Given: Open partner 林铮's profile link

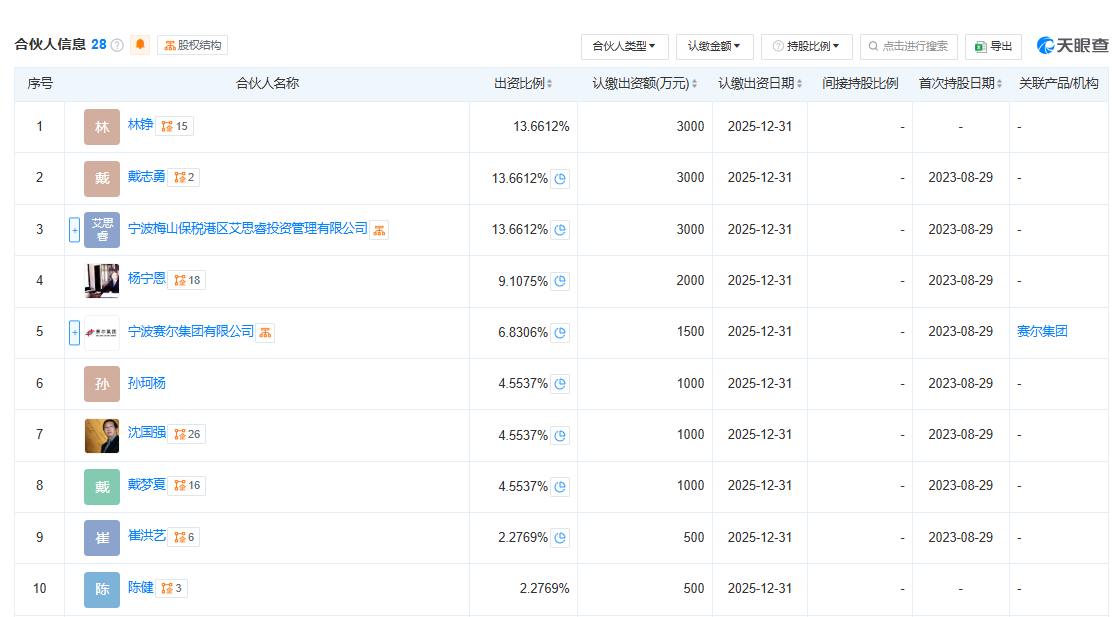Looking at the screenshot, I should pos(141,125).
